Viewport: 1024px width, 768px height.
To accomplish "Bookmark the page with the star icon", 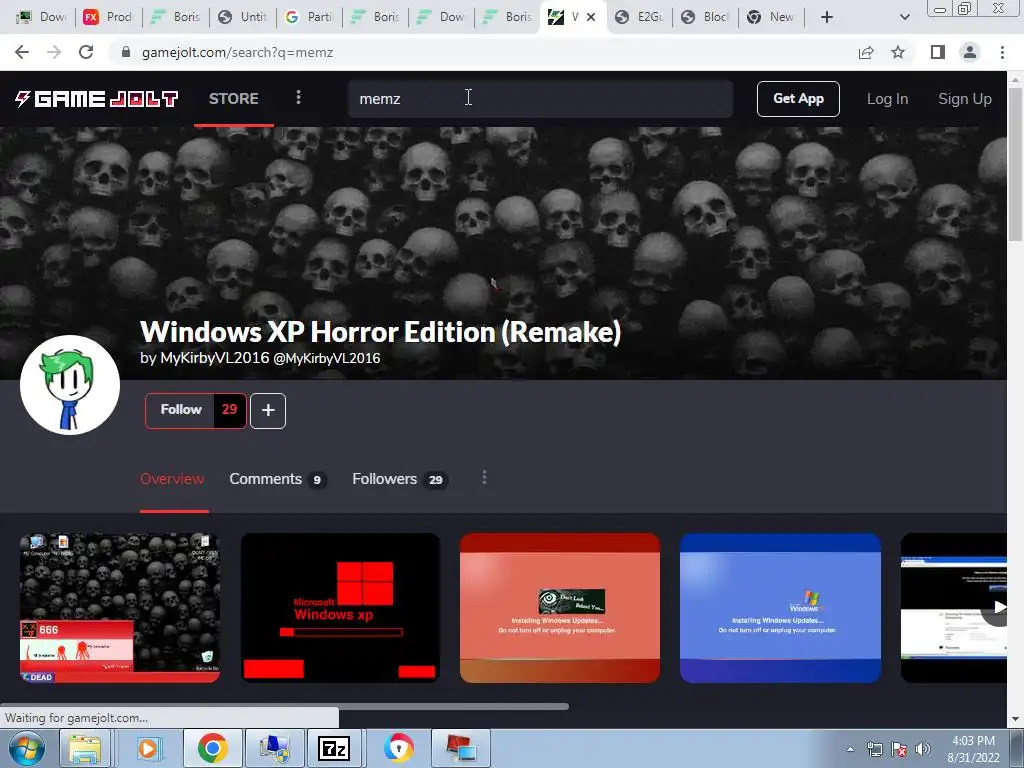I will [898, 52].
